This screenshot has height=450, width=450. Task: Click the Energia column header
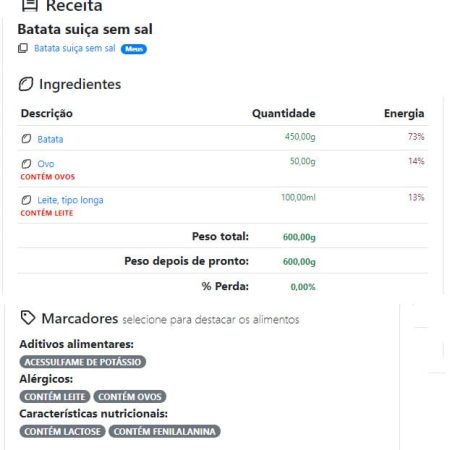tap(404, 113)
